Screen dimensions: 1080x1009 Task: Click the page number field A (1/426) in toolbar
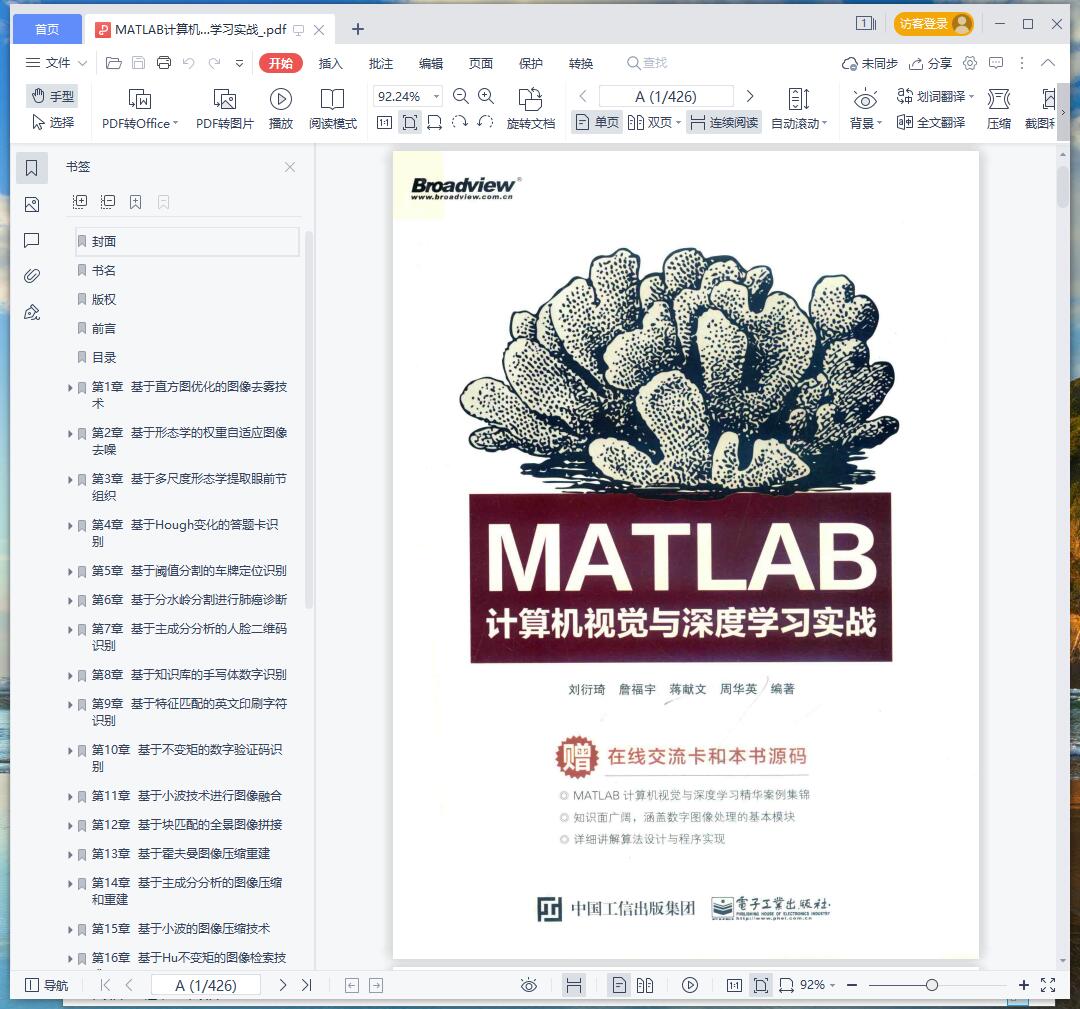click(x=666, y=96)
